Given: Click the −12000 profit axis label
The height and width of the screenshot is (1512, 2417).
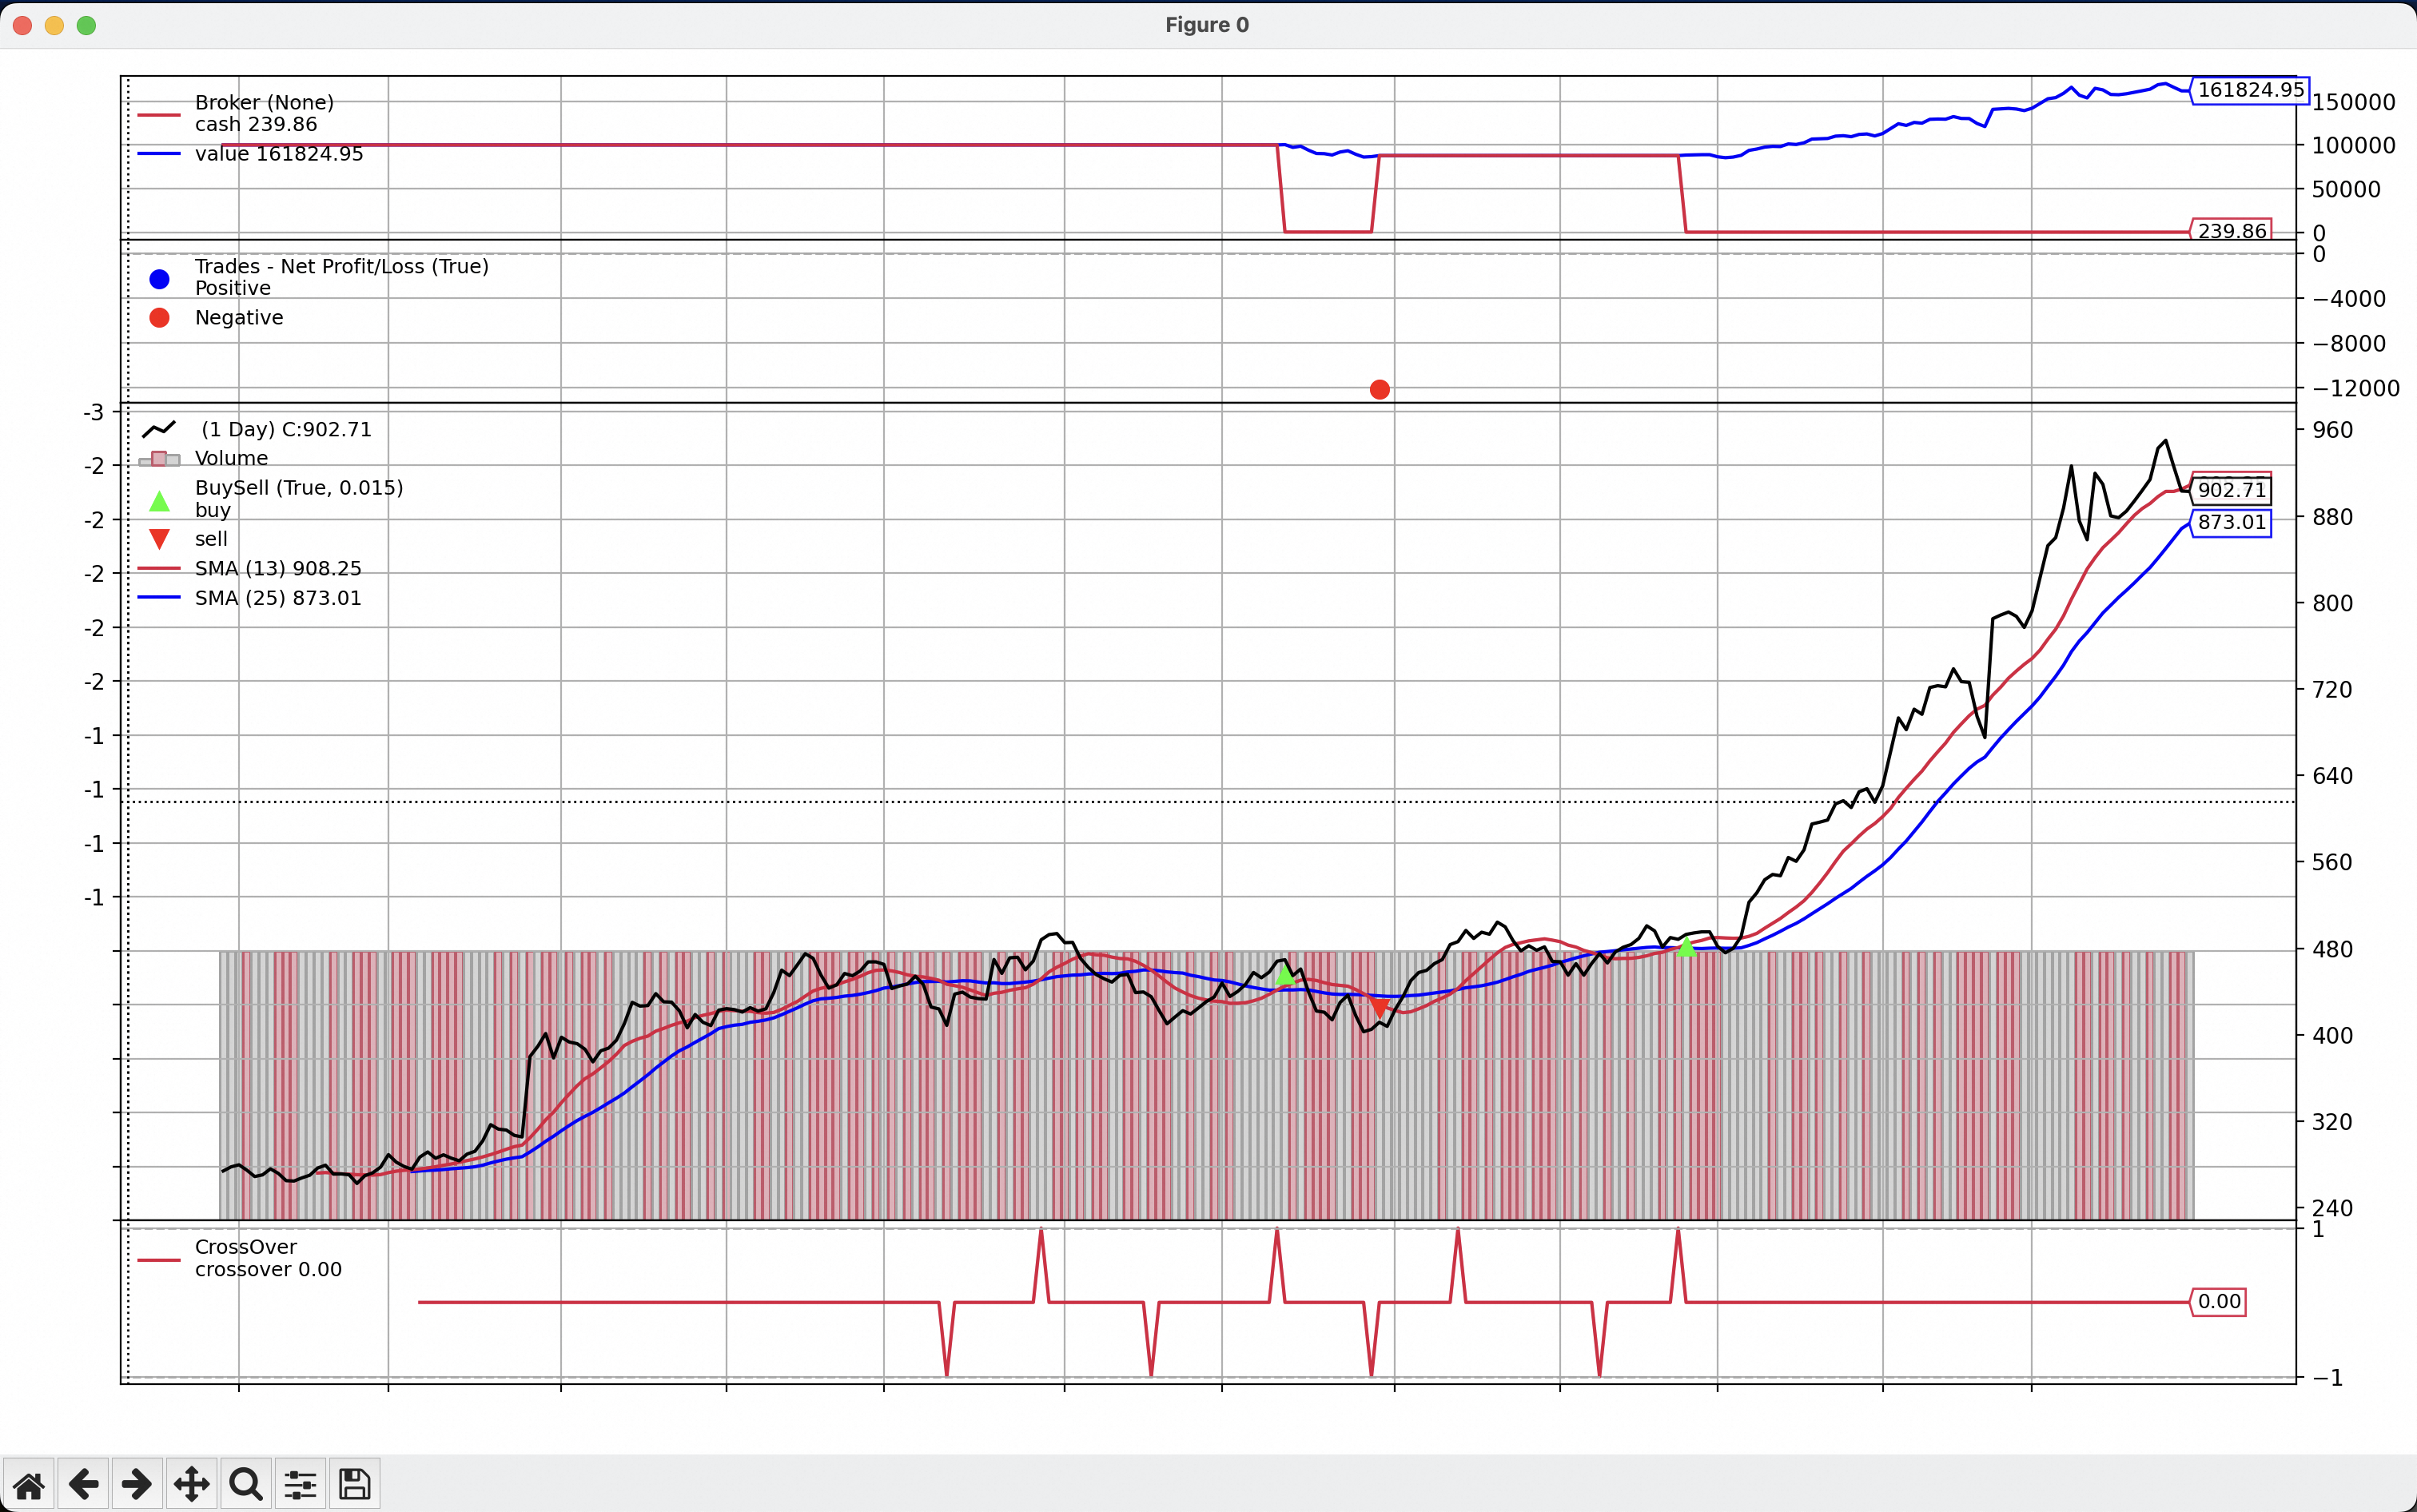Looking at the screenshot, I should [2355, 388].
